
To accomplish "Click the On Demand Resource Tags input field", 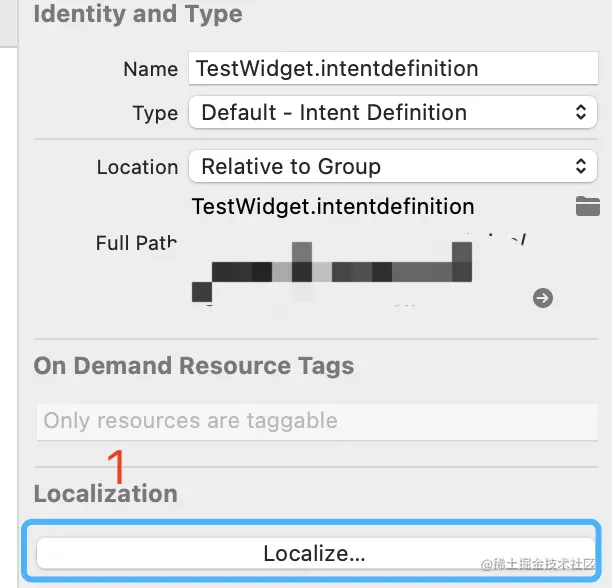I will coord(315,421).
